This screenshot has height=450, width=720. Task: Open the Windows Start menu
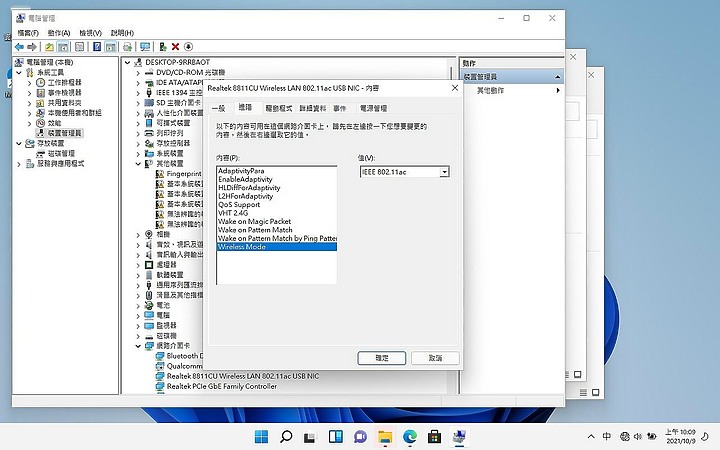(261, 436)
